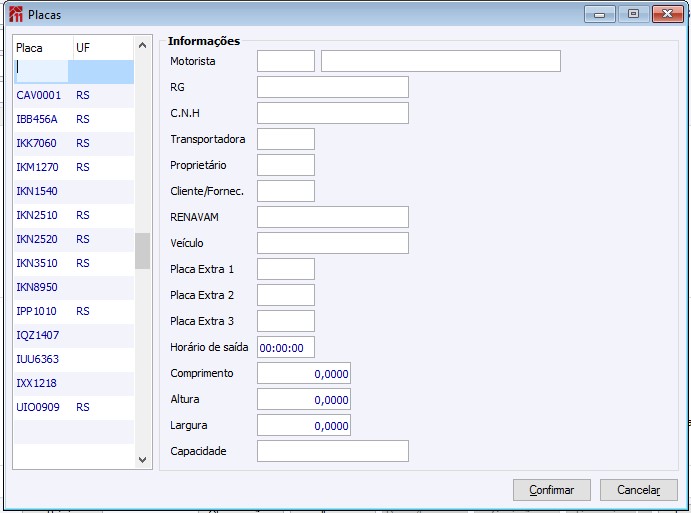Maximize the Placas window
The image size is (691, 513).
click(x=633, y=14)
